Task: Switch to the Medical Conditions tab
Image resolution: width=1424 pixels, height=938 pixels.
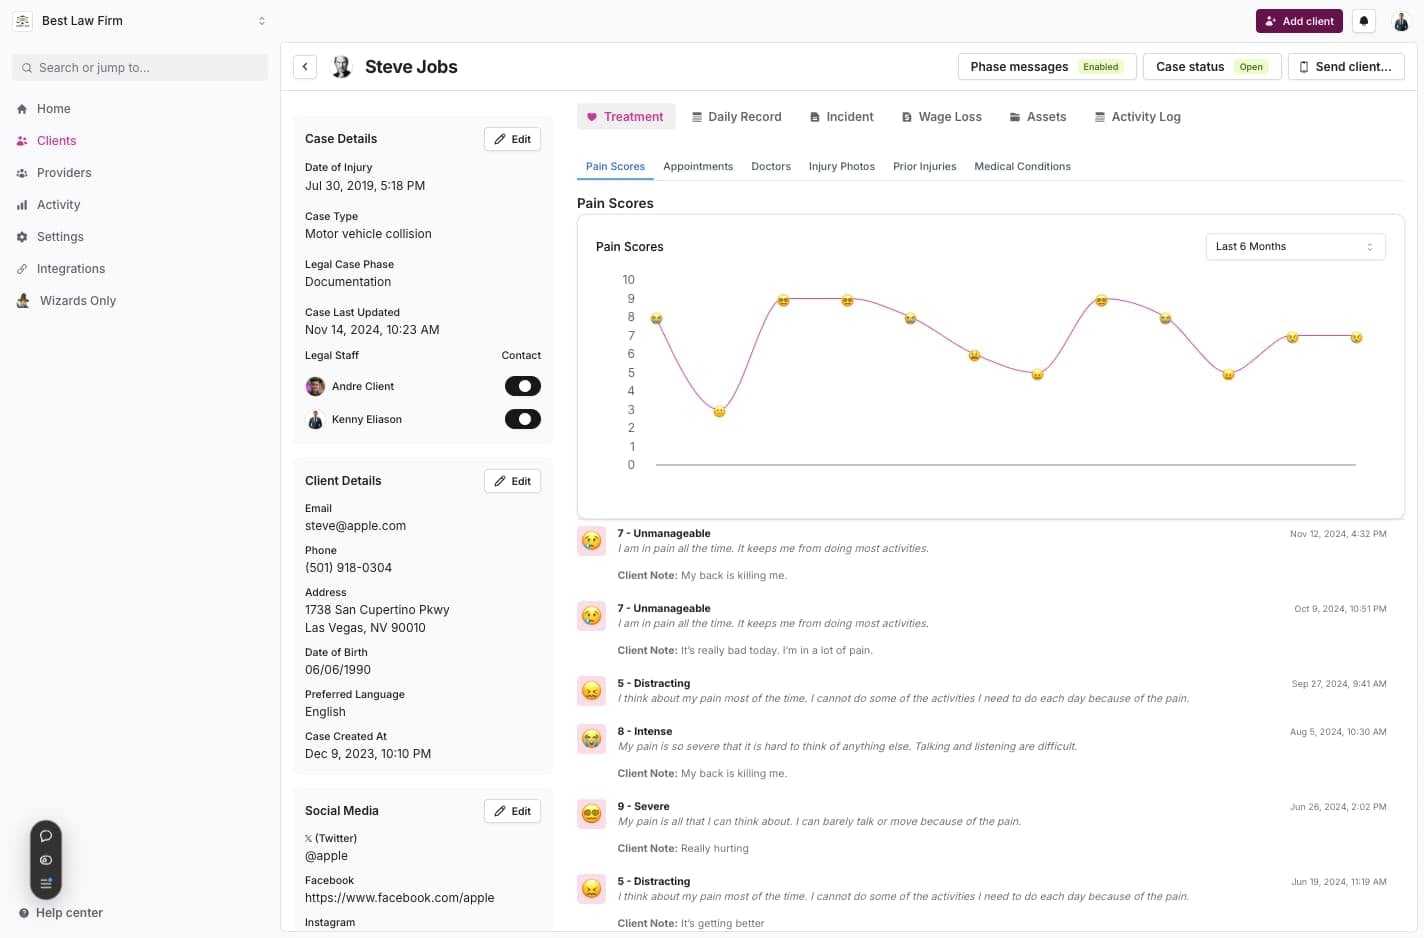Action: coord(1022,166)
